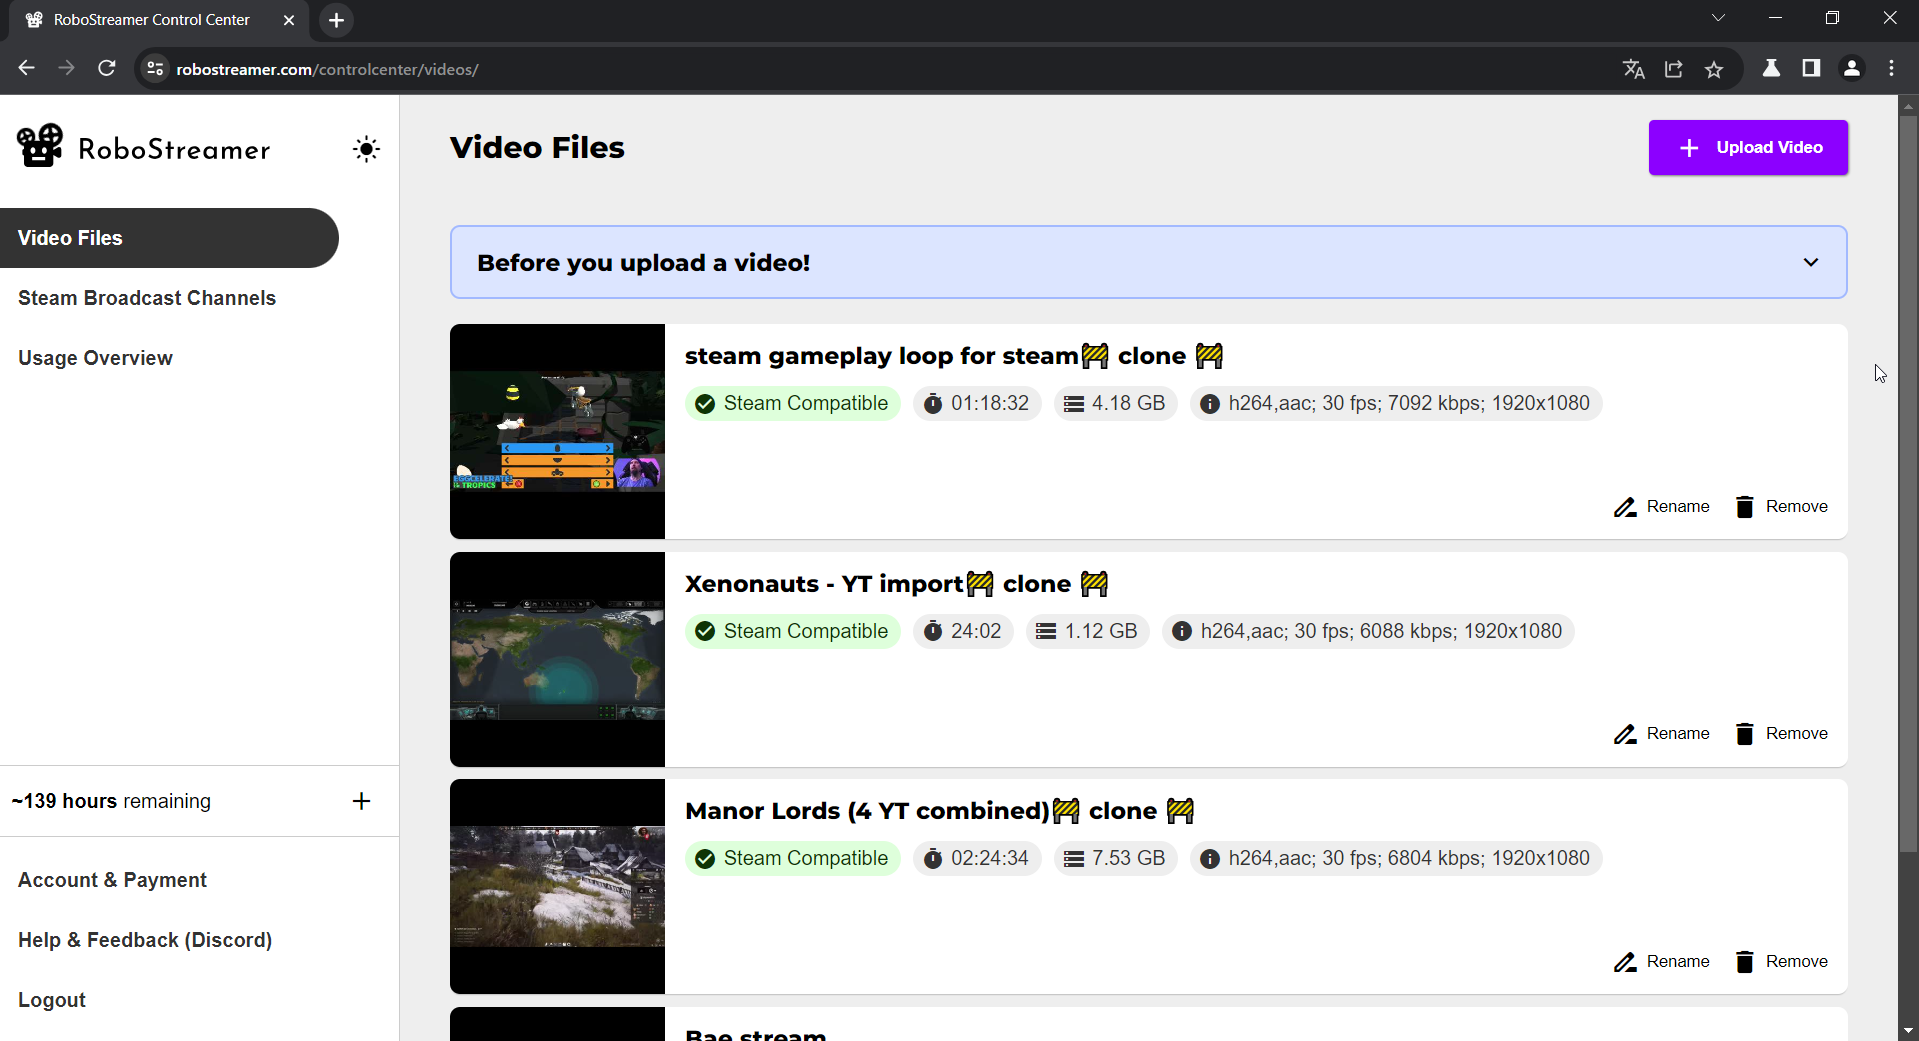Click the 7.53 GB file size chip
The height and width of the screenshot is (1041, 1919).
[x=1115, y=858]
